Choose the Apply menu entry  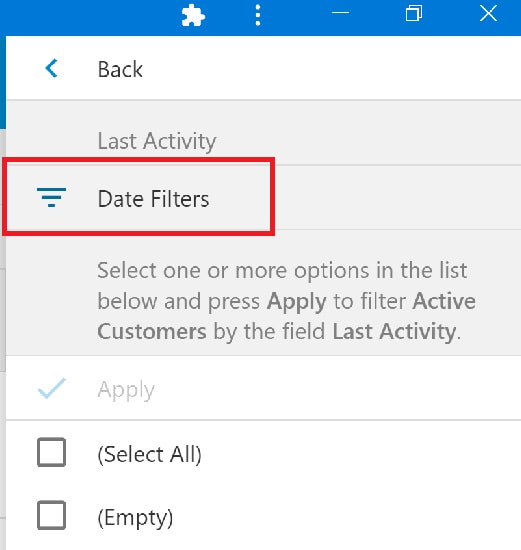[x=263, y=388]
